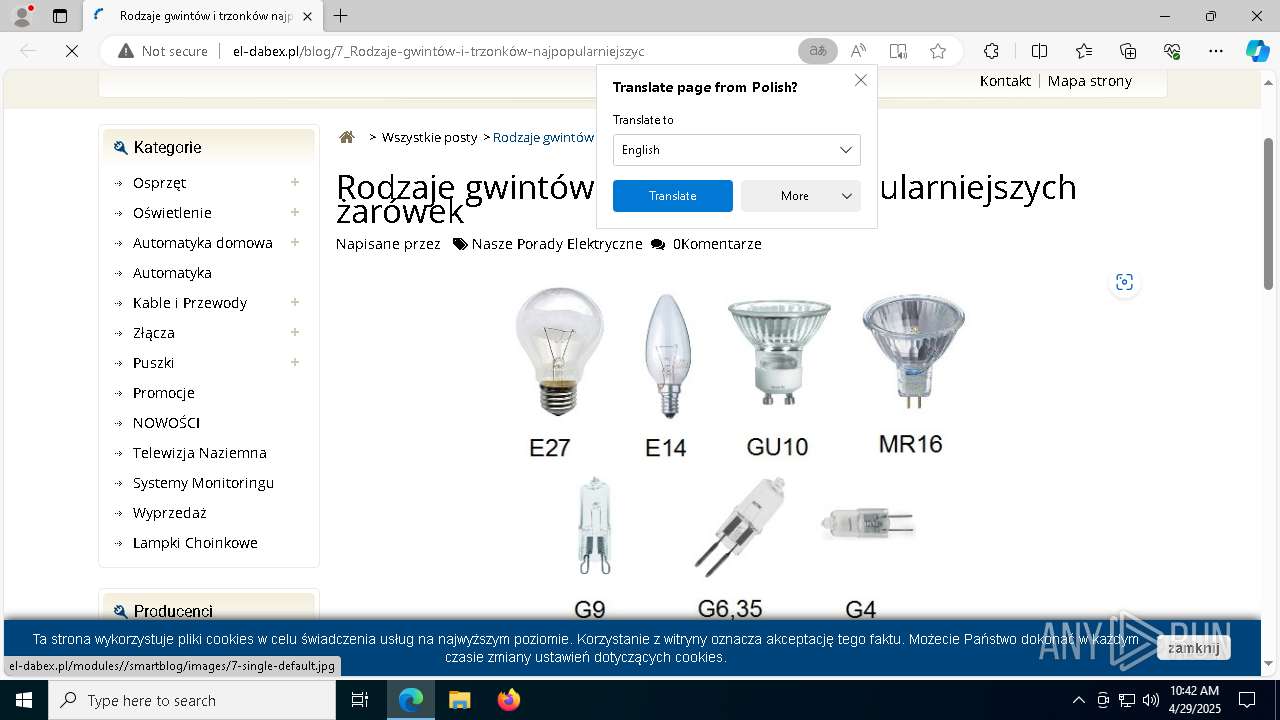Viewport: 1280px width, 720px height.
Task: Add page to favorites star
Action: pos(938,51)
